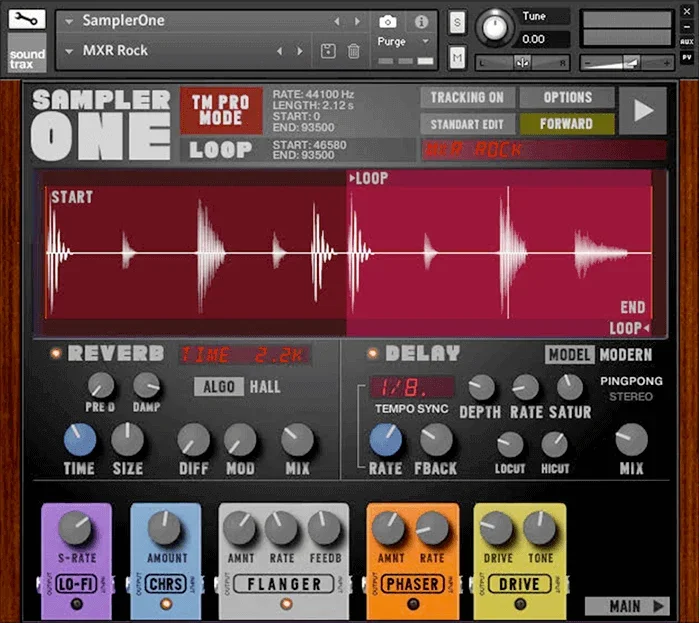Toggle the PHASER pedal footswitch
The image size is (699, 623).
tap(413, 604)
